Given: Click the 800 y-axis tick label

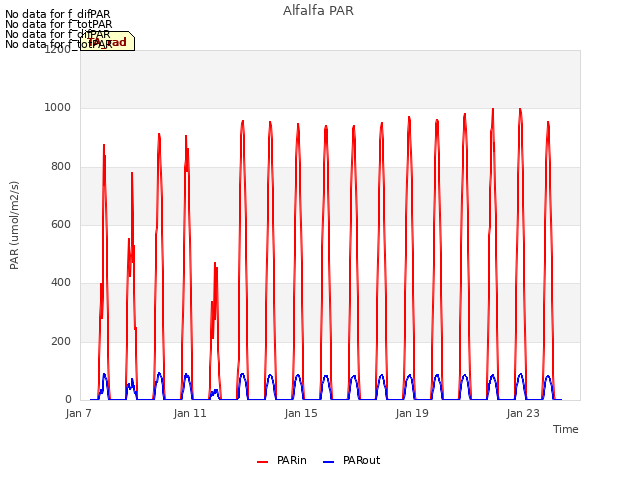Looking at the screenshot, I should tap(61, 167).
